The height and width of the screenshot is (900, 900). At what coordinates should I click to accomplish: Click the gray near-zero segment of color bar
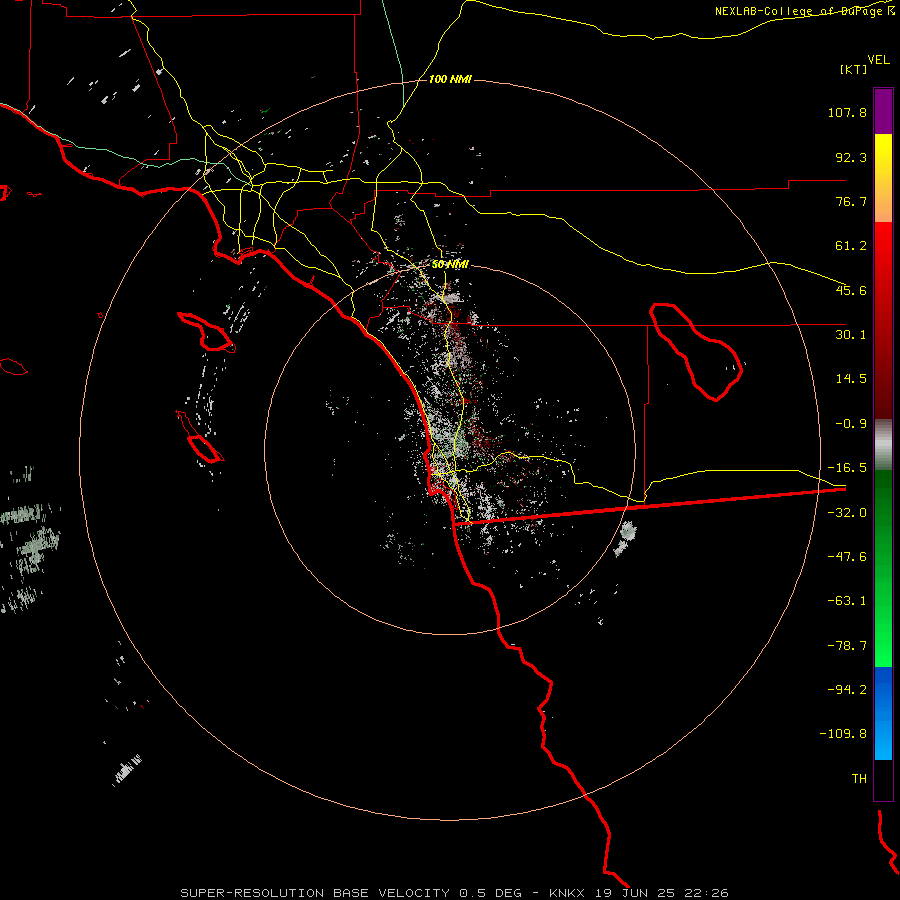point(883,445)
